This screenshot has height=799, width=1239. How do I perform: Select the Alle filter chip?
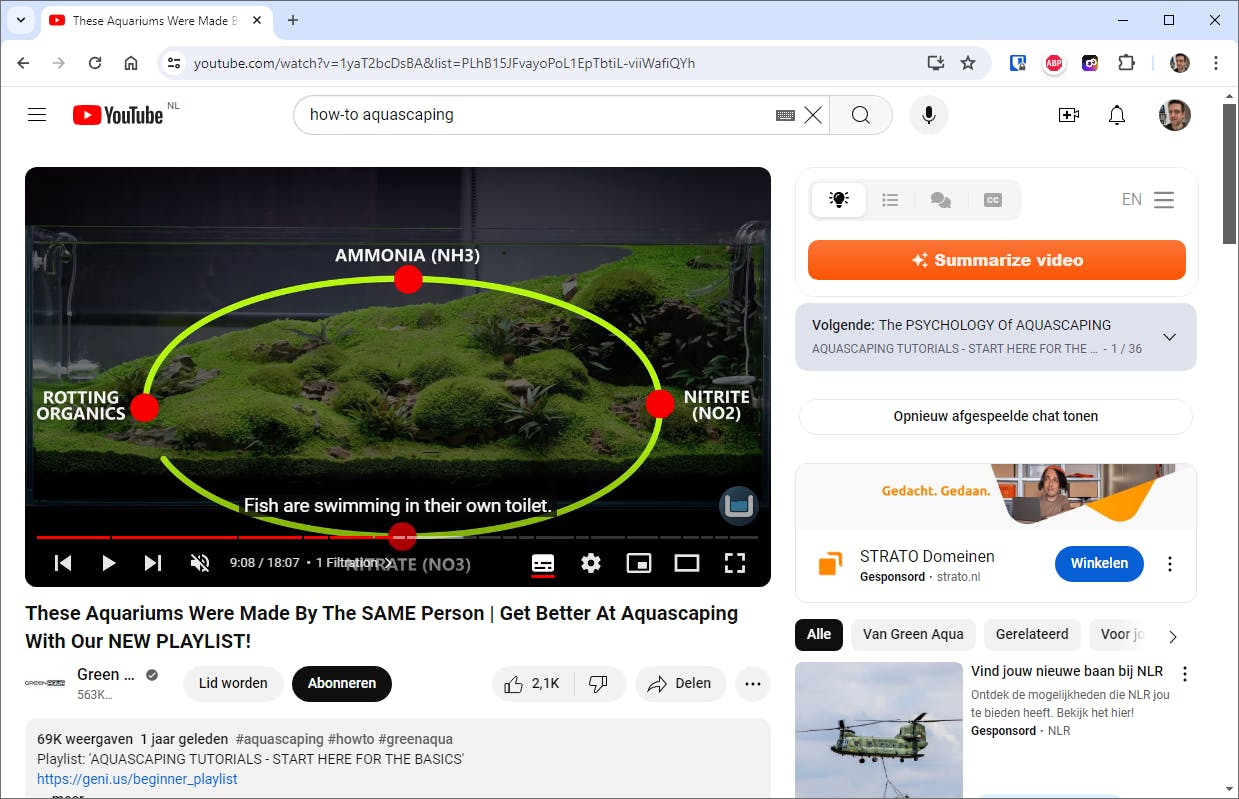[819, 634]
